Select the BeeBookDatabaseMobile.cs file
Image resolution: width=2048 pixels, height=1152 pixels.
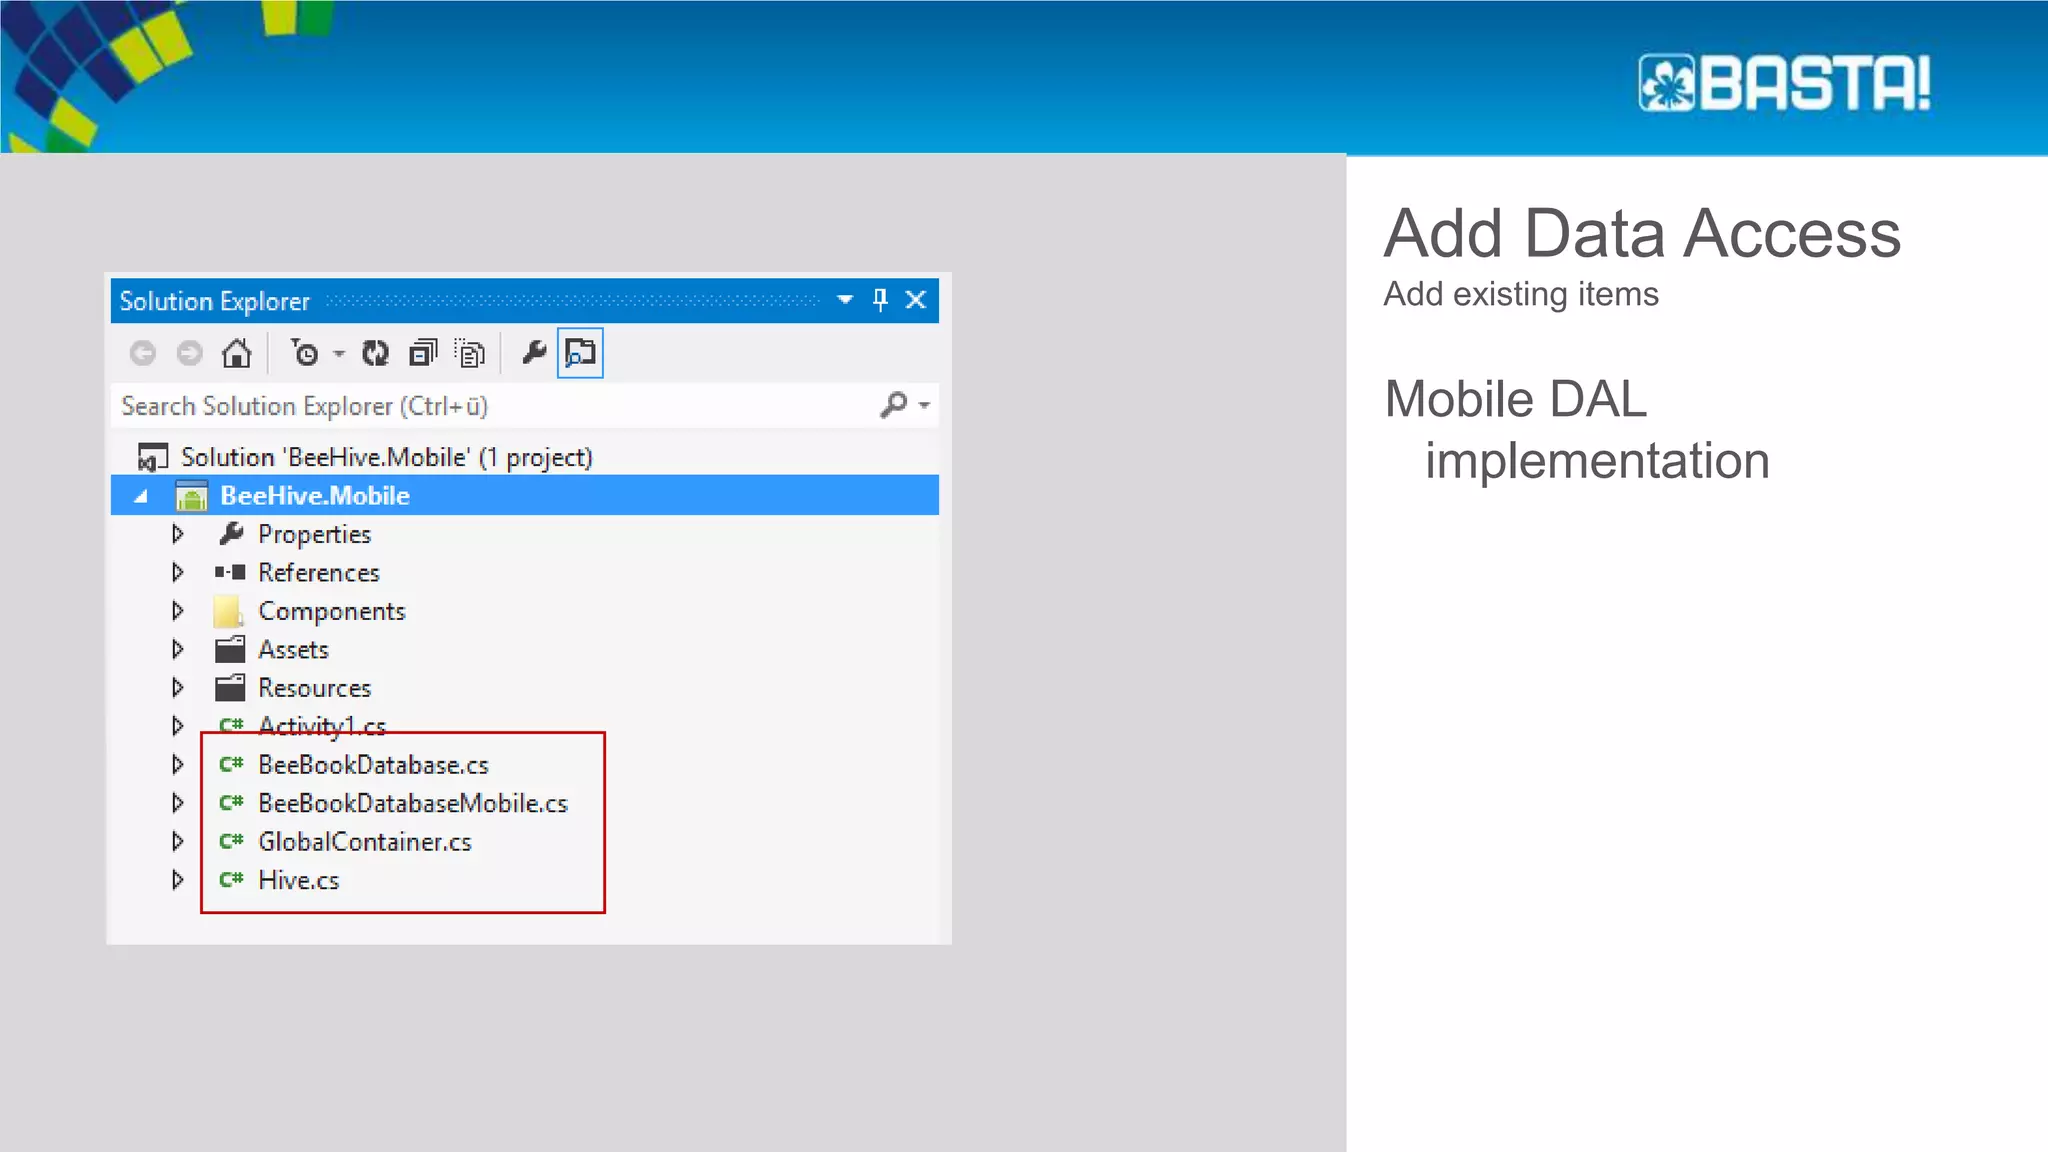point(413,803)
